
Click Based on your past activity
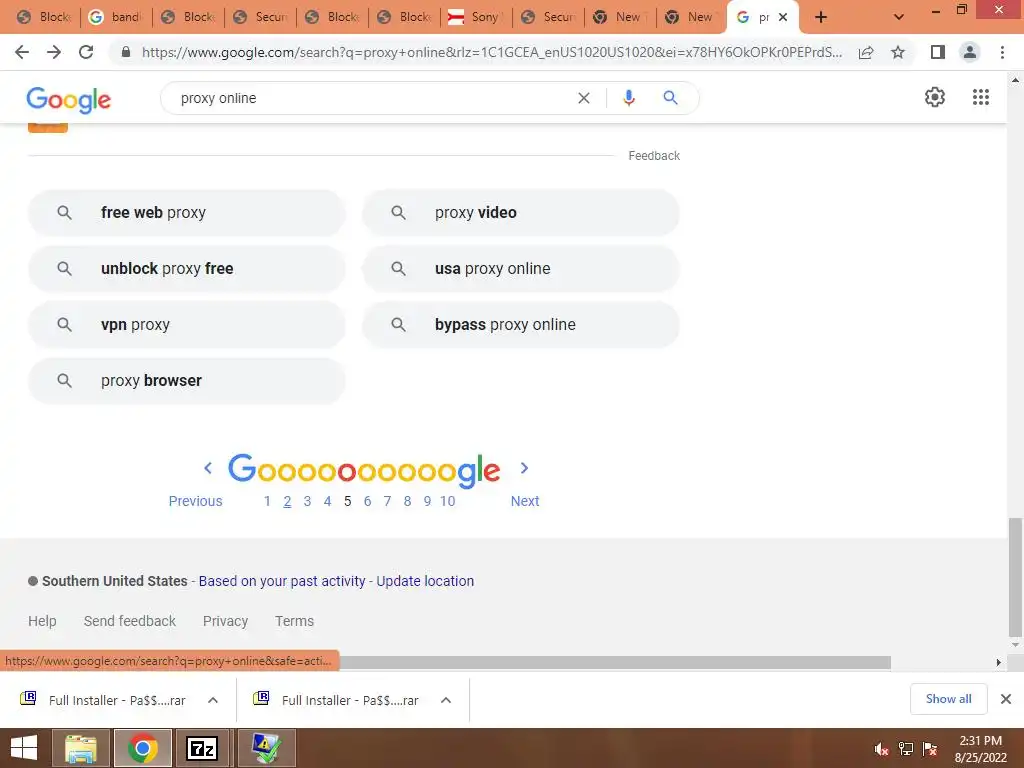point(281,581)
